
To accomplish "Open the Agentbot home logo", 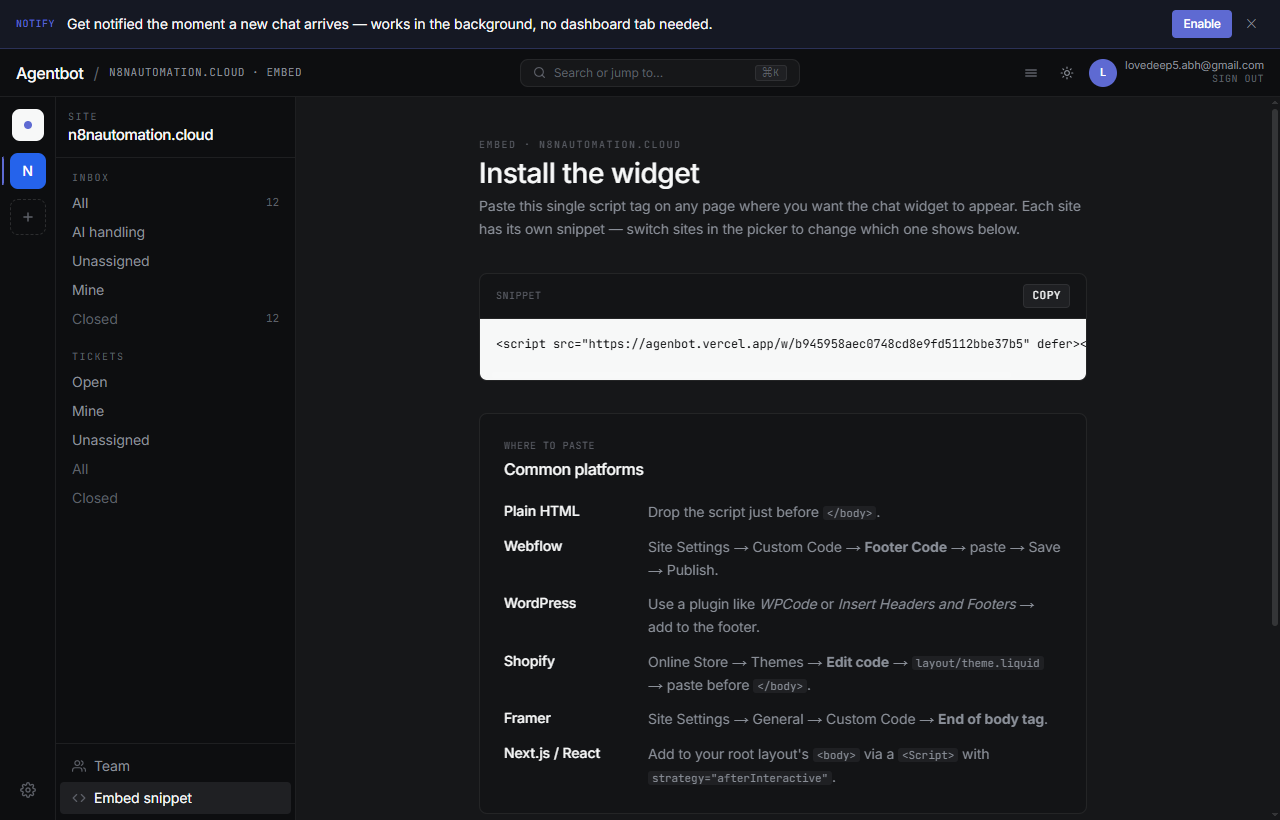I will pos(50,73).
